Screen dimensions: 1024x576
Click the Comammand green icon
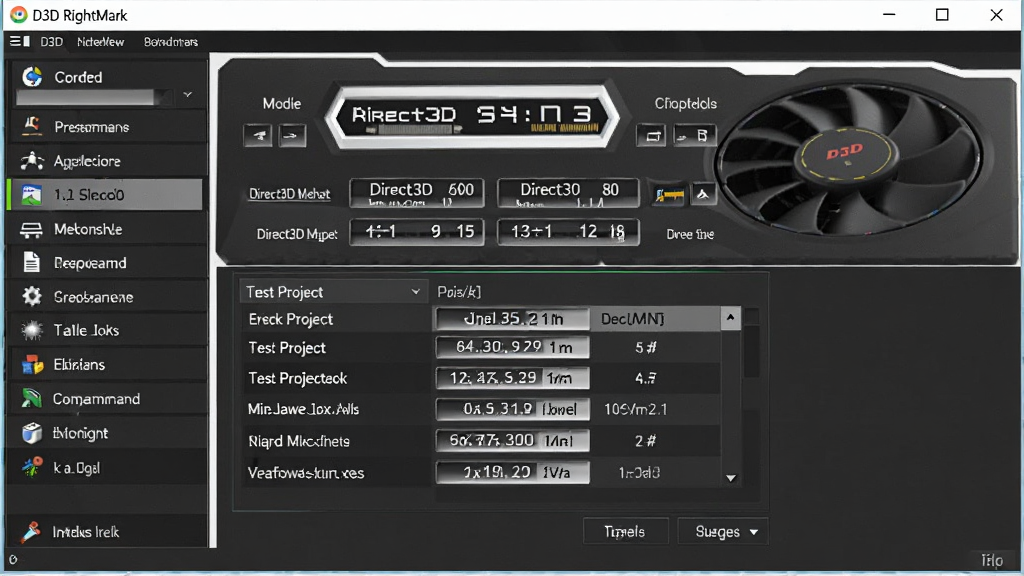[31, 398]
